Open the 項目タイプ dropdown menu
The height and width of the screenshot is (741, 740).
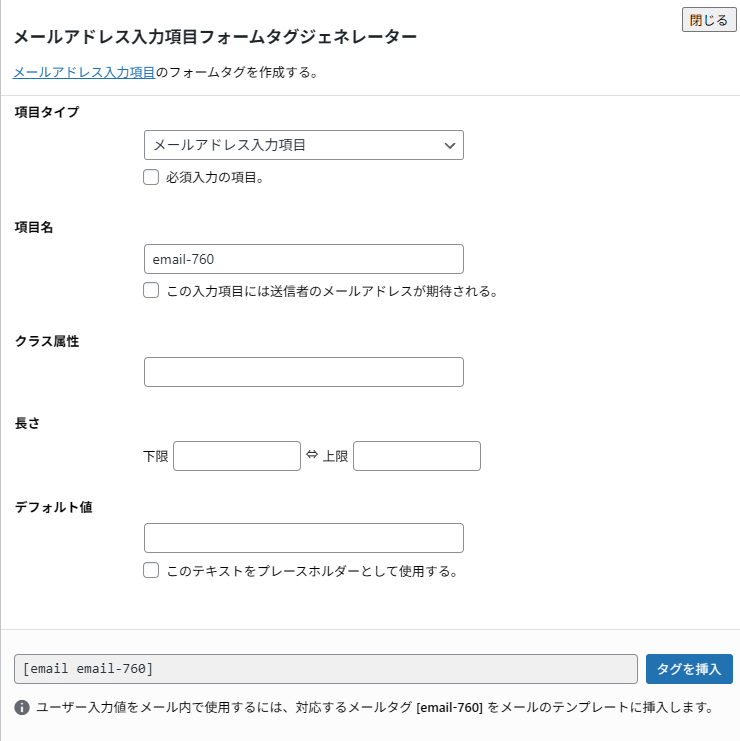(x=303, y=145)
